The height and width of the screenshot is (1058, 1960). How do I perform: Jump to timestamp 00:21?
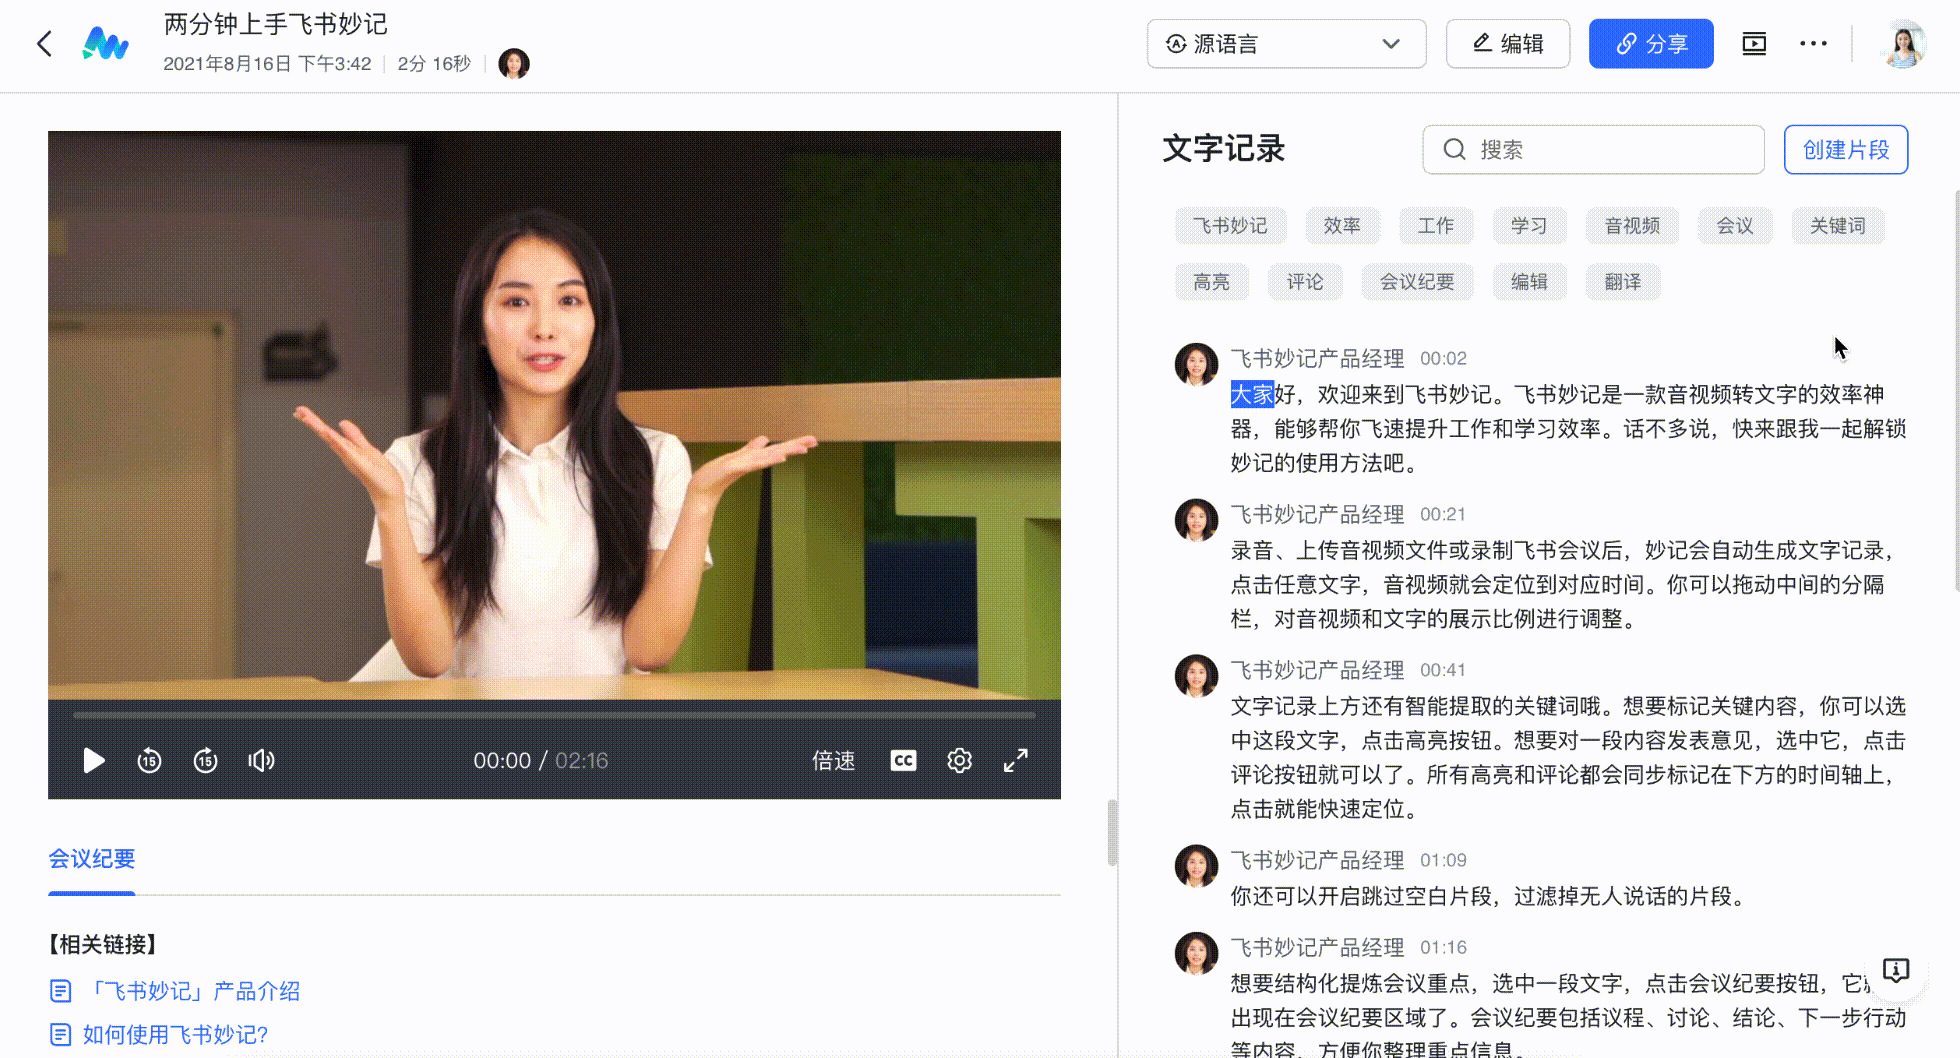[x=1443, y=514]
